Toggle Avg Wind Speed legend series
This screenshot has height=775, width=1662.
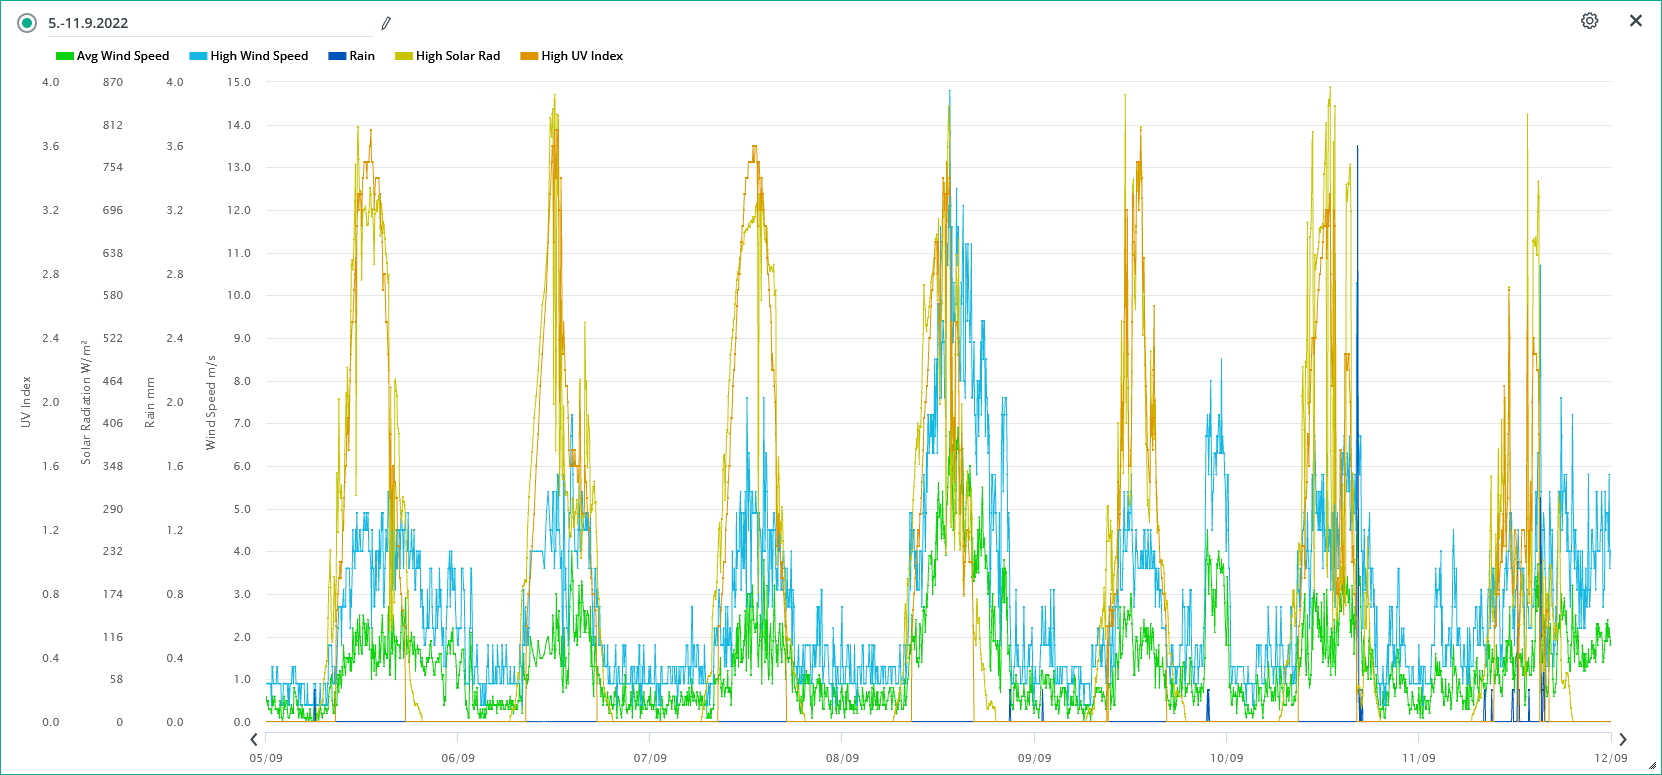pos(123,56)
